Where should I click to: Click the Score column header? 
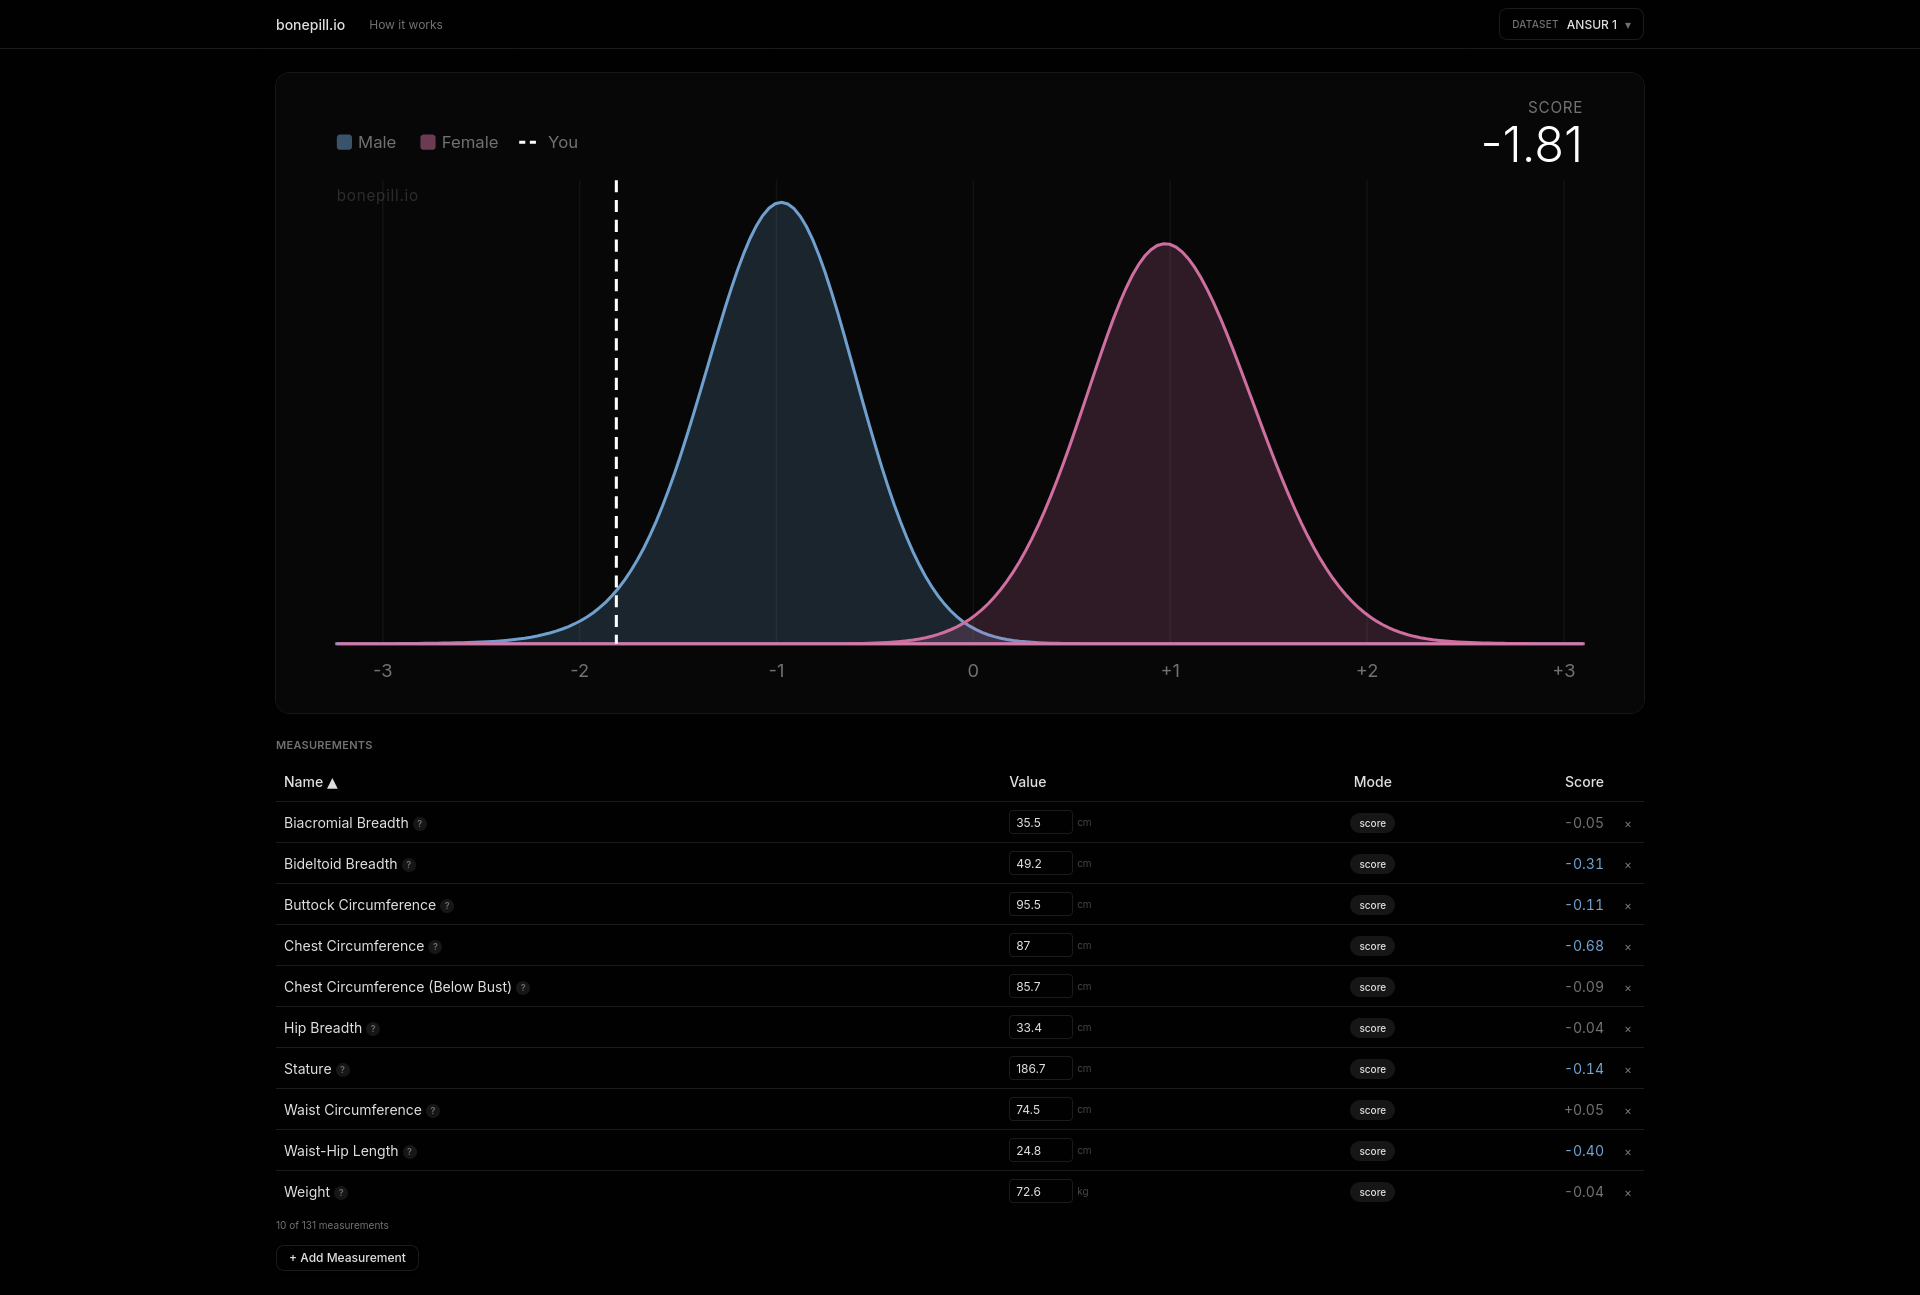pyautogui.click(x=1583, y=782)
